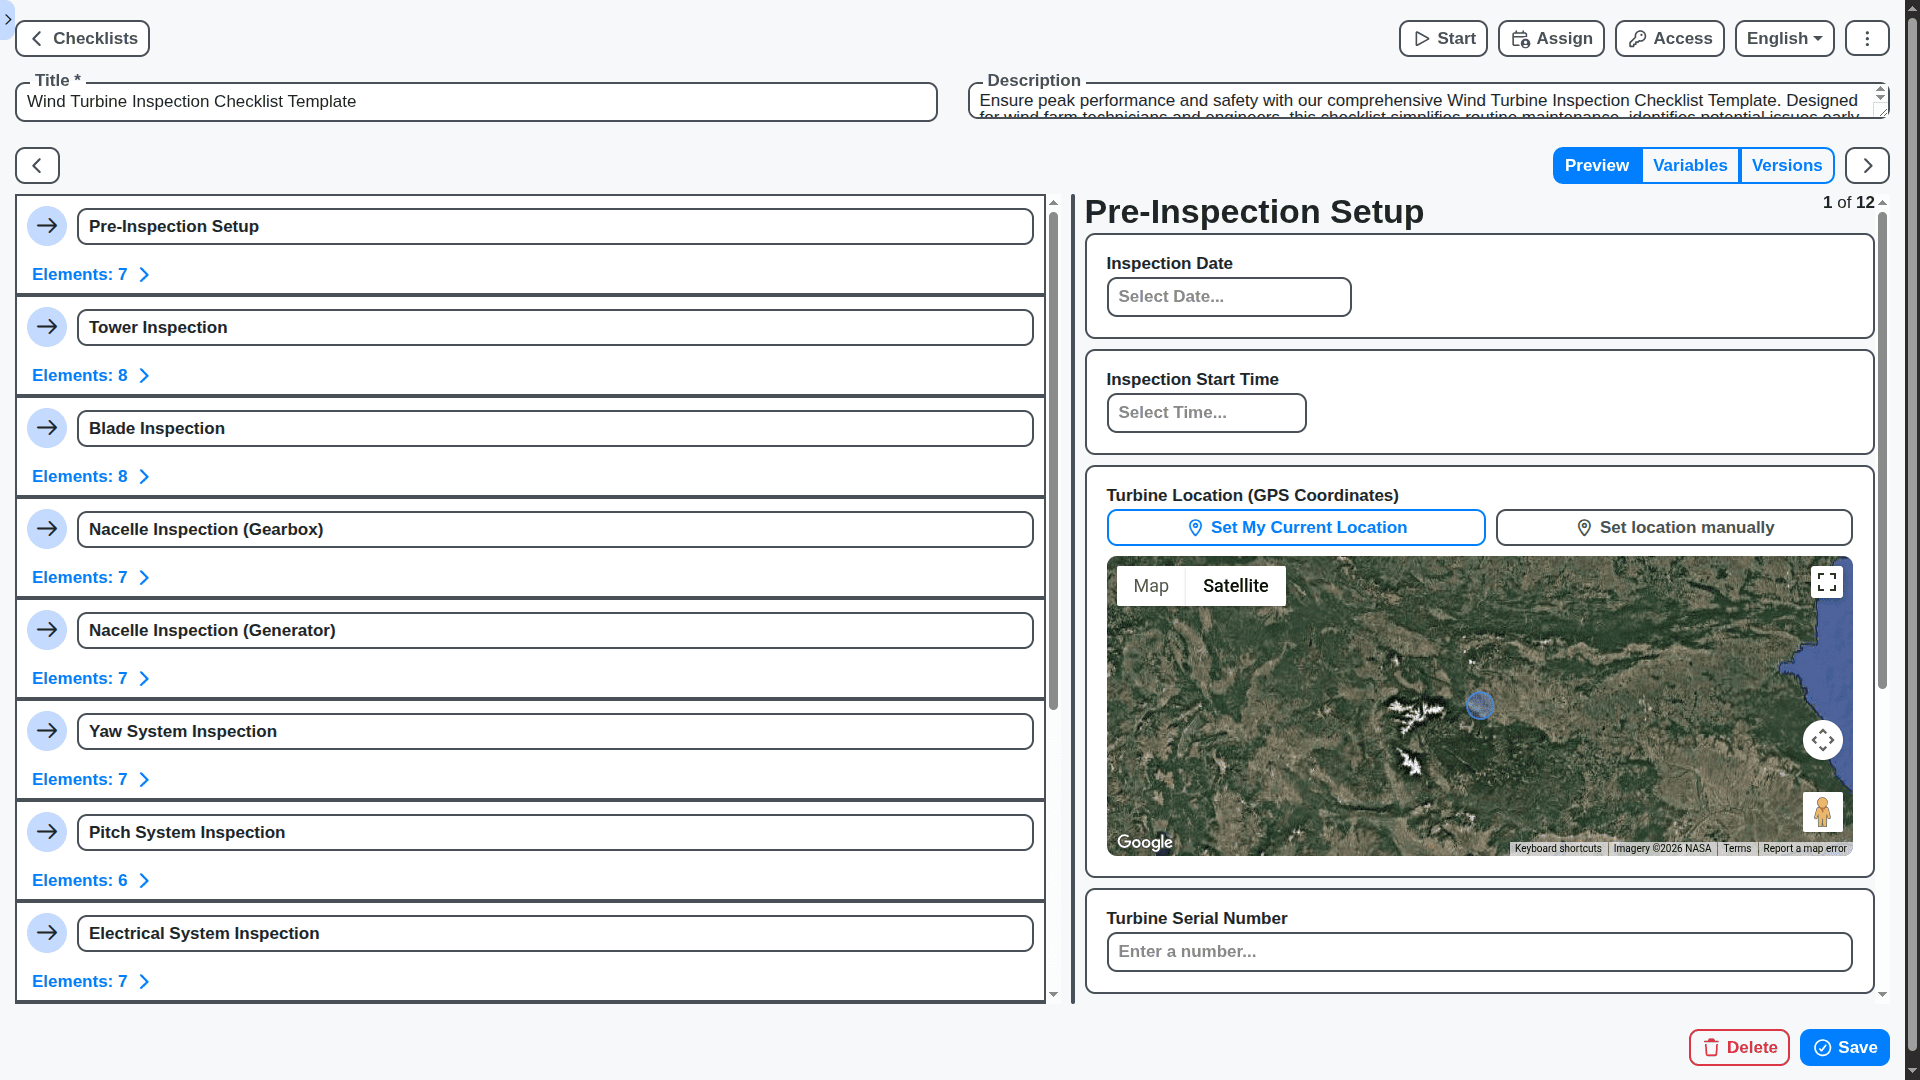The width and height of the screenshot is (1920, 1080).
Task: Go to next section with right chevron
Action: [x=1866, y=165]
